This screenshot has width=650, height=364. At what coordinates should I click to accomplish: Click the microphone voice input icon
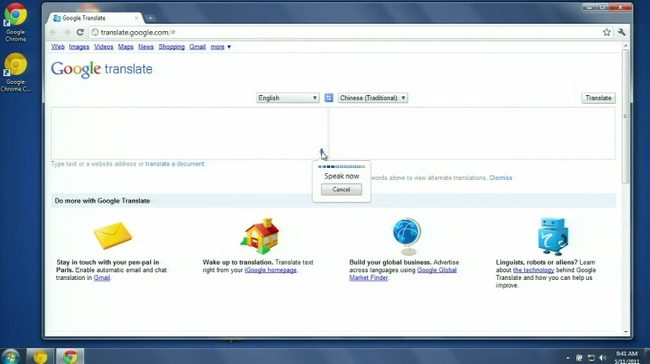coord(321,153)
